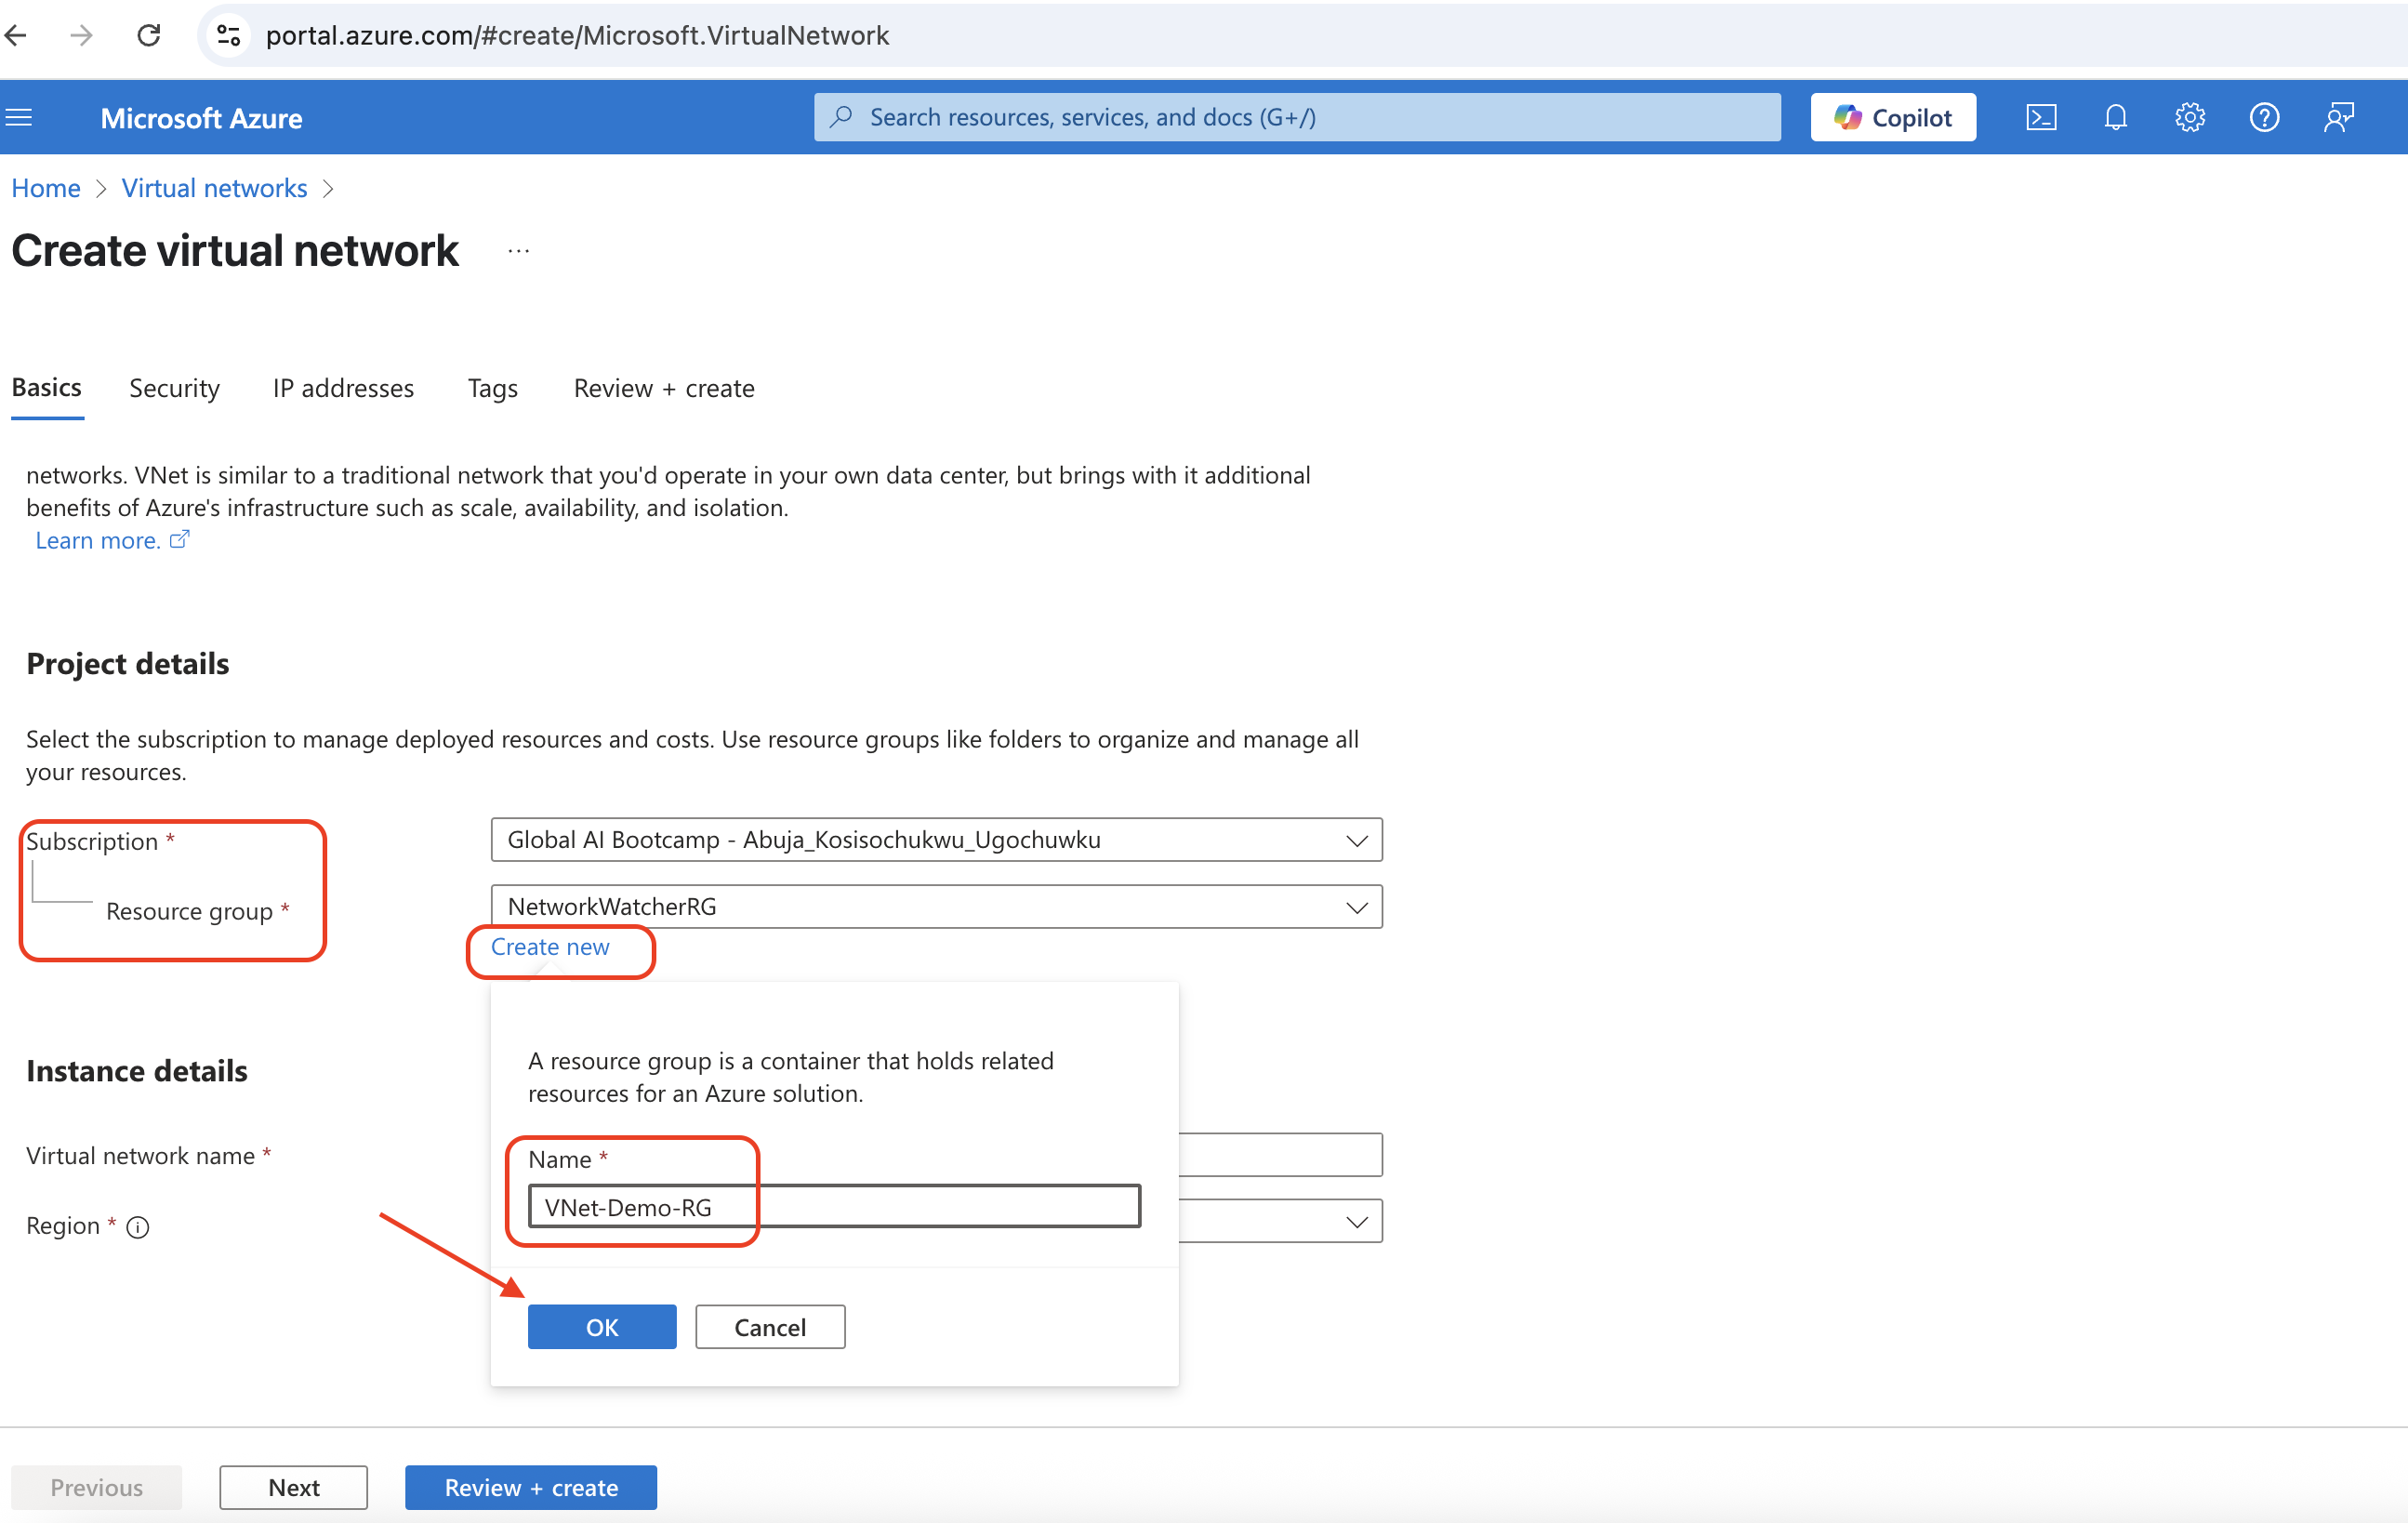Go forward with the browser forward arrow
2408x1523 pixels.
(82, 36)
